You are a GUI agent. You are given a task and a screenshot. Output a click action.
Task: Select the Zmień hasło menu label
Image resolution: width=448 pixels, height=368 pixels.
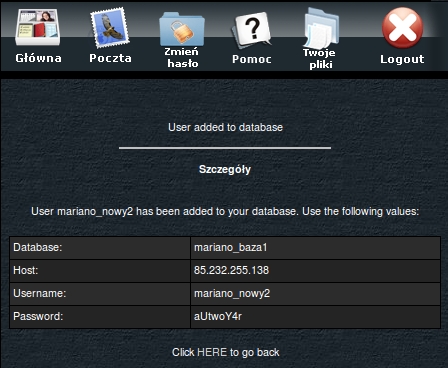(182, 58)
